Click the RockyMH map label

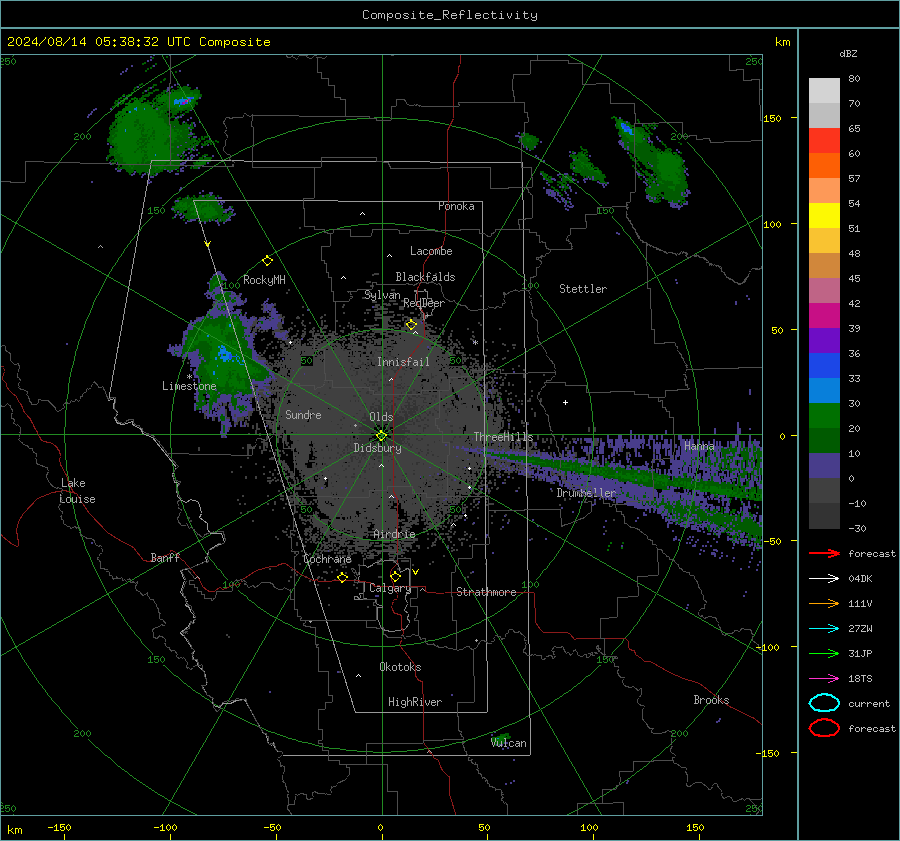coord(264,280)
